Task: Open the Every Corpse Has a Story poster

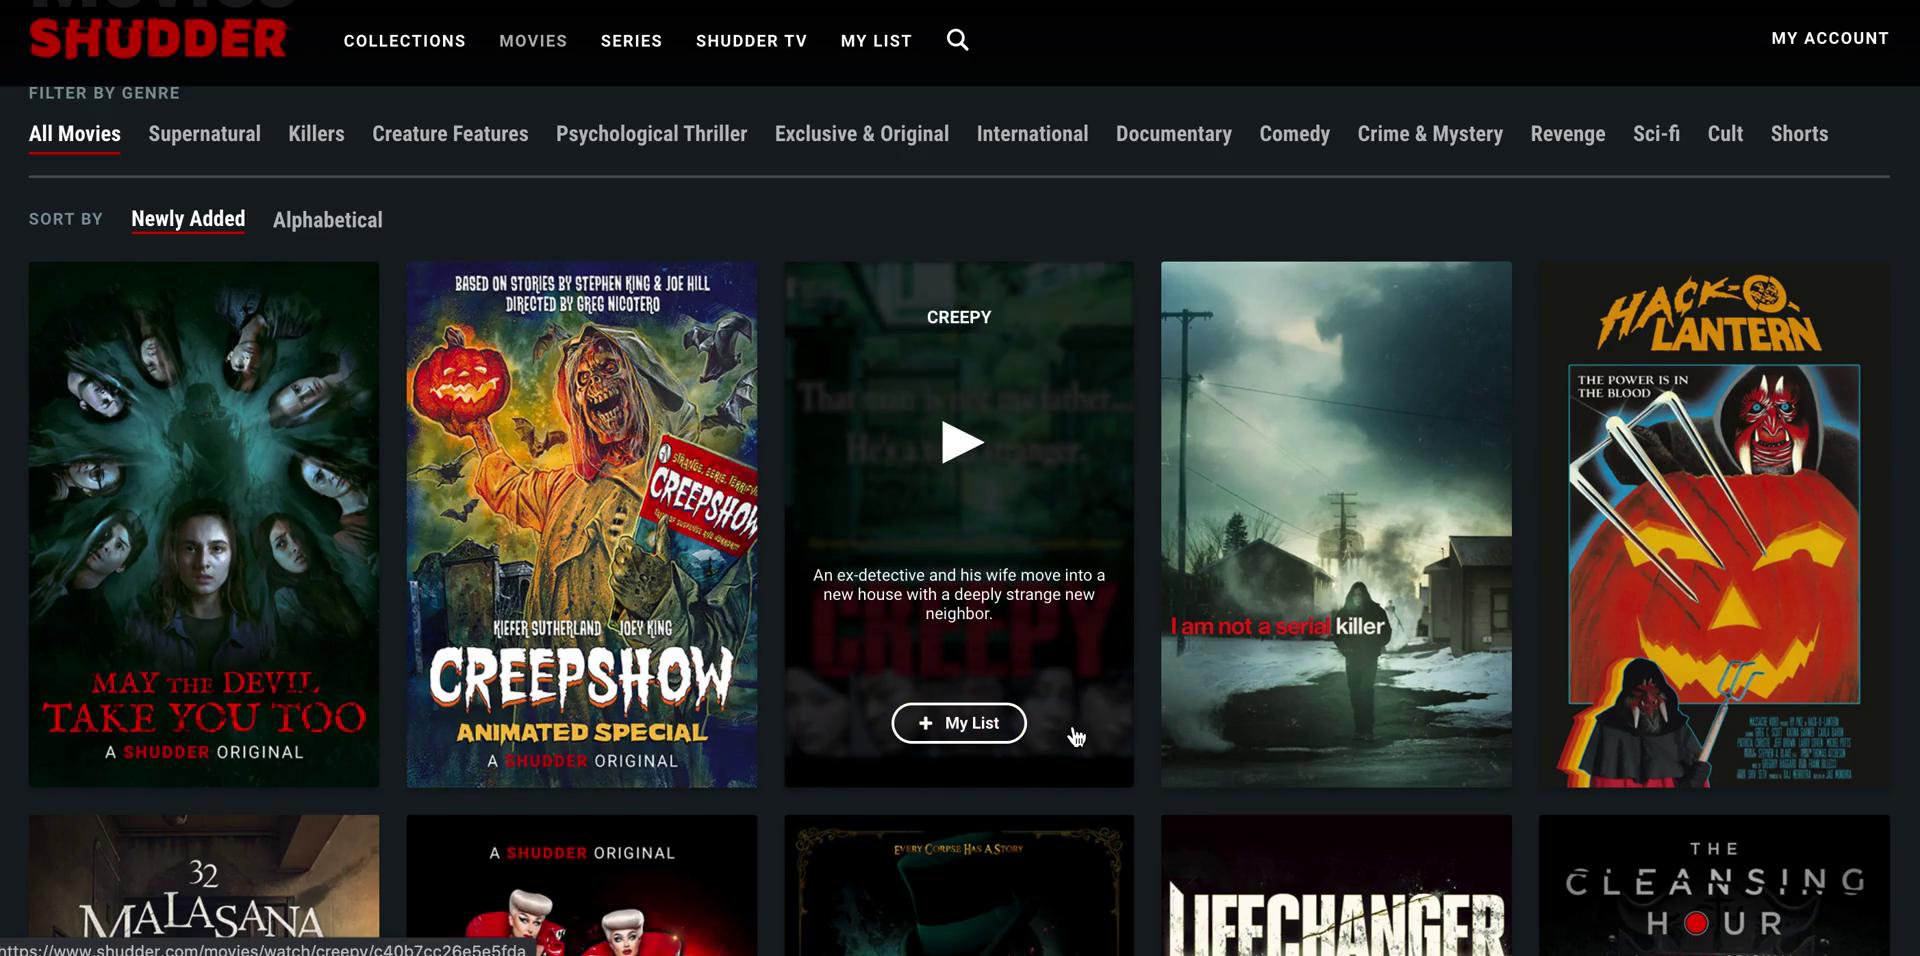Action: (959, 885)
